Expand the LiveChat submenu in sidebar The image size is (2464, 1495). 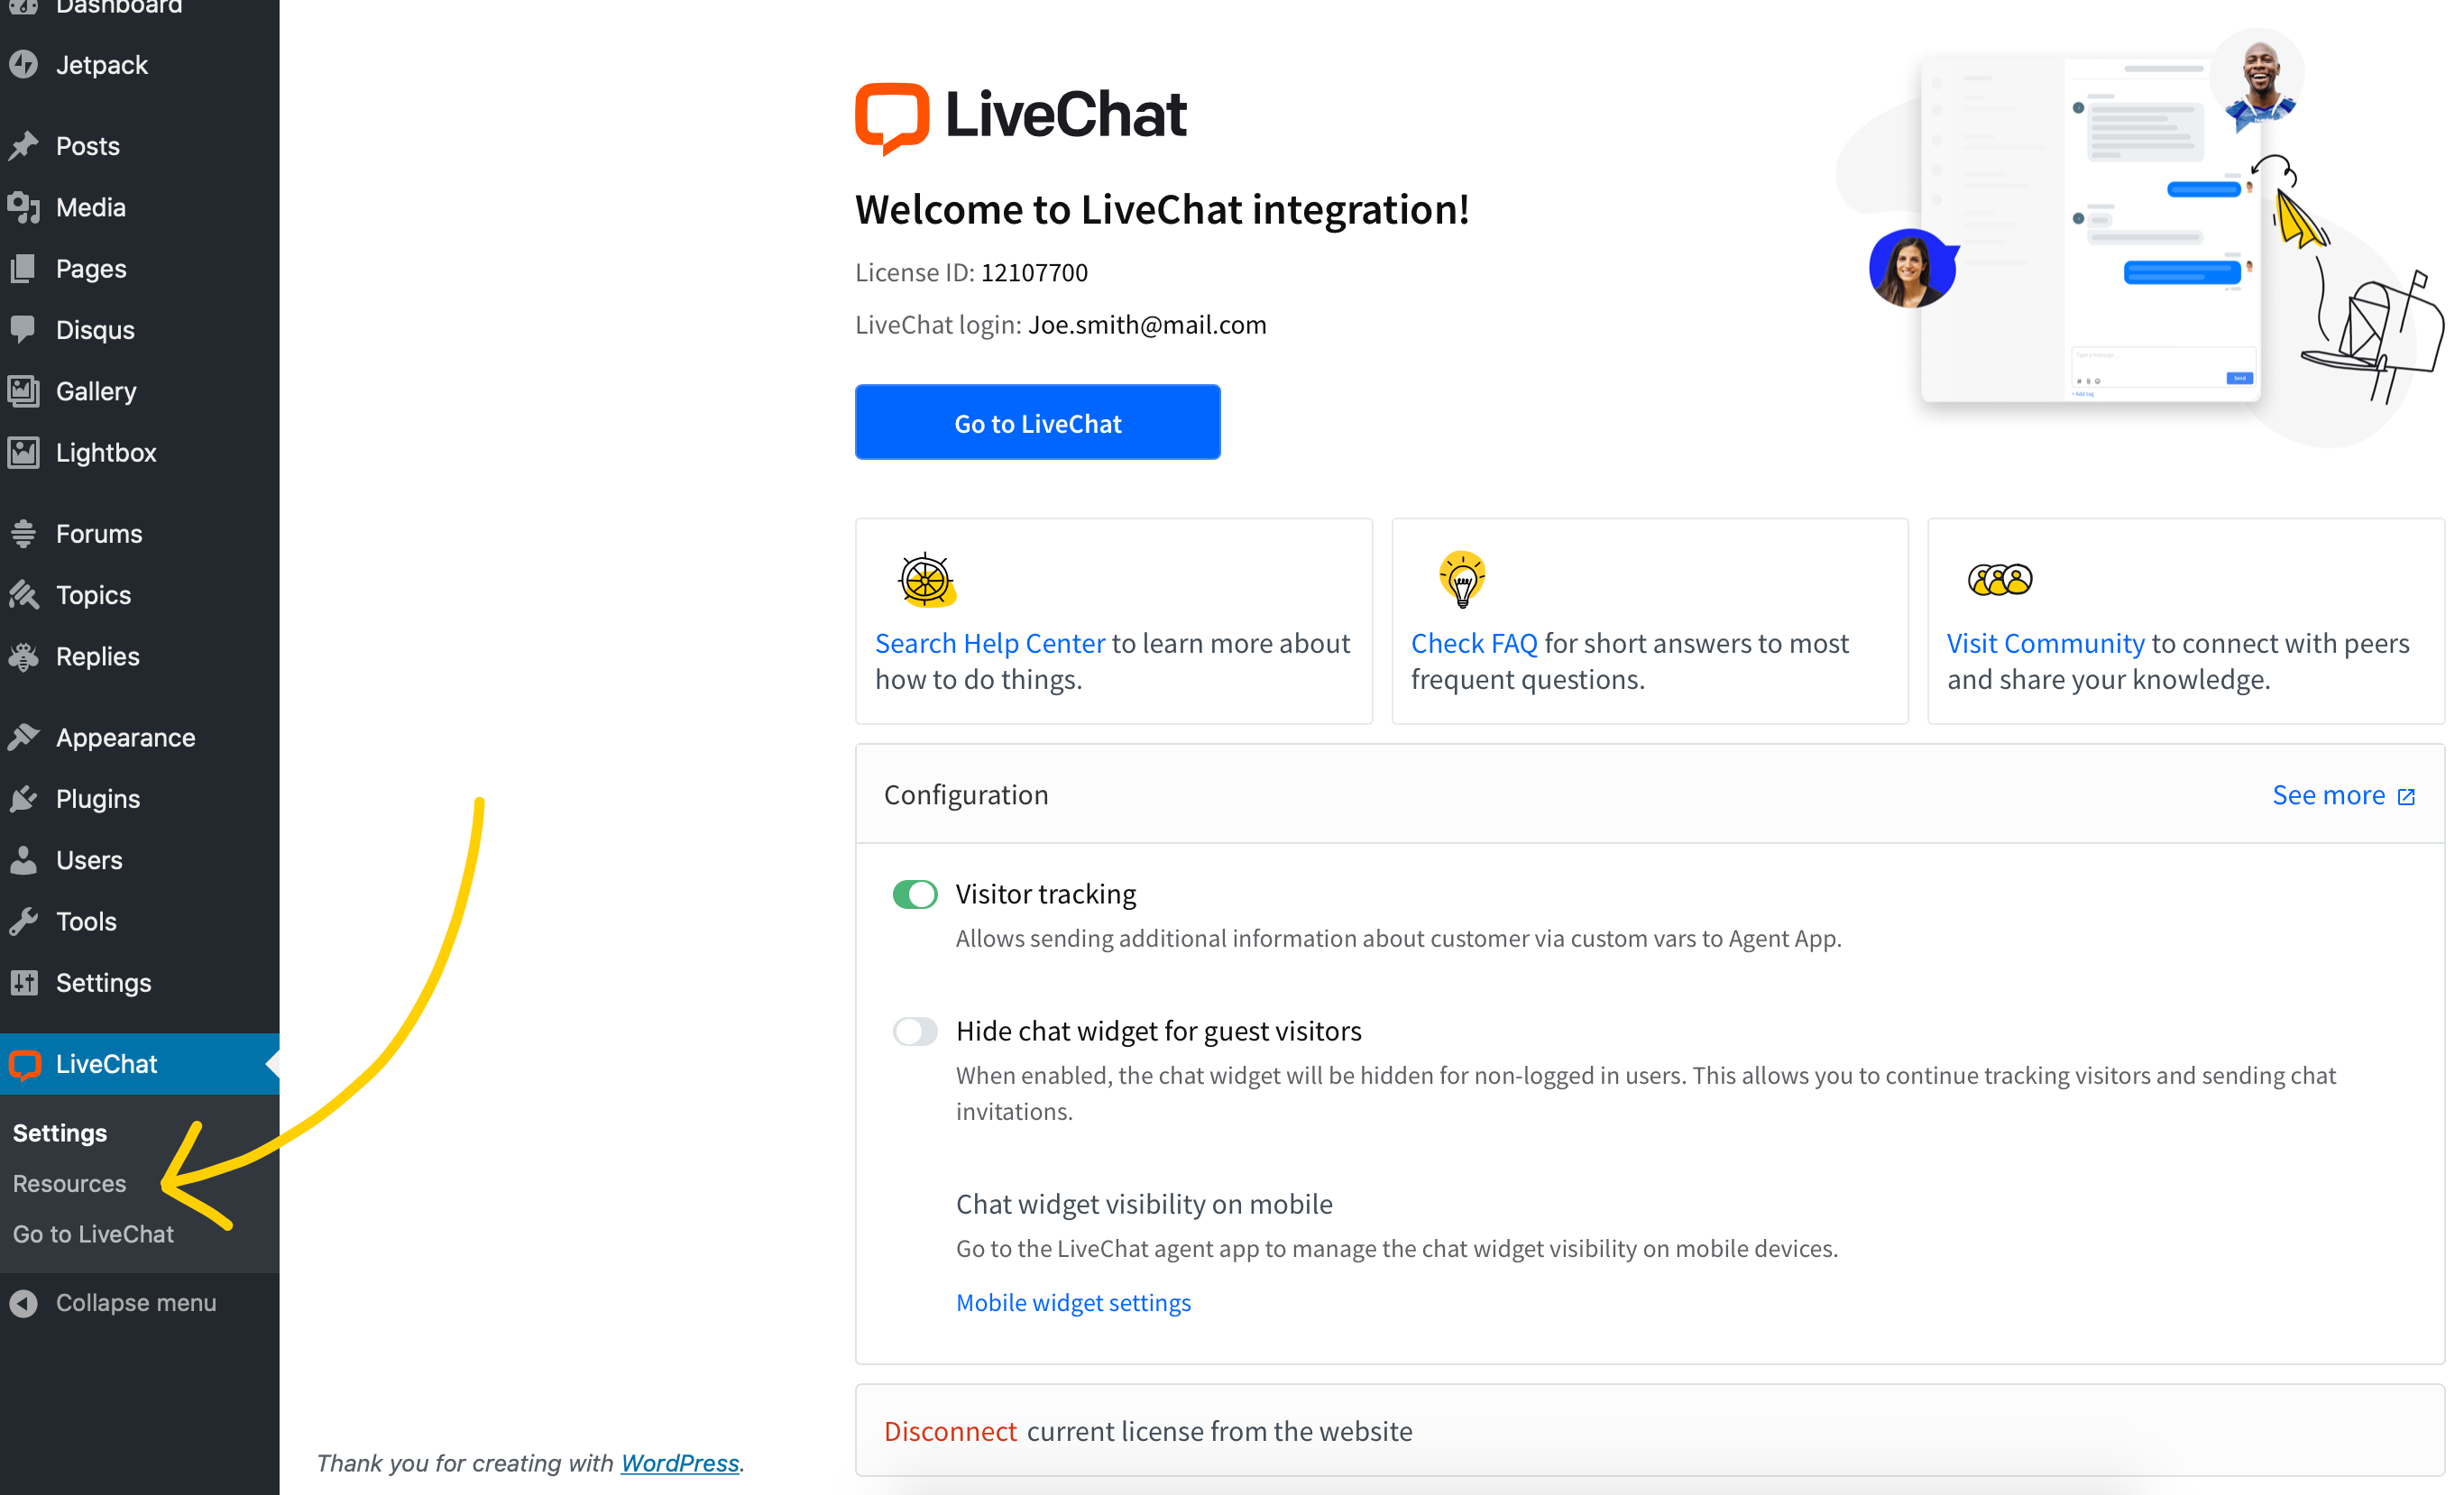click(x=106, y=1062)
